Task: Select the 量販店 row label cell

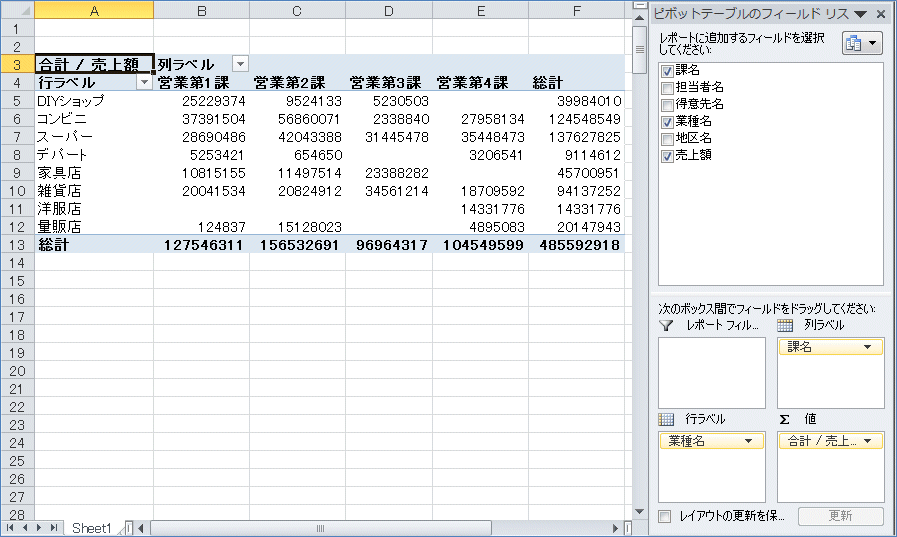Action: click(x=94, y=226)
